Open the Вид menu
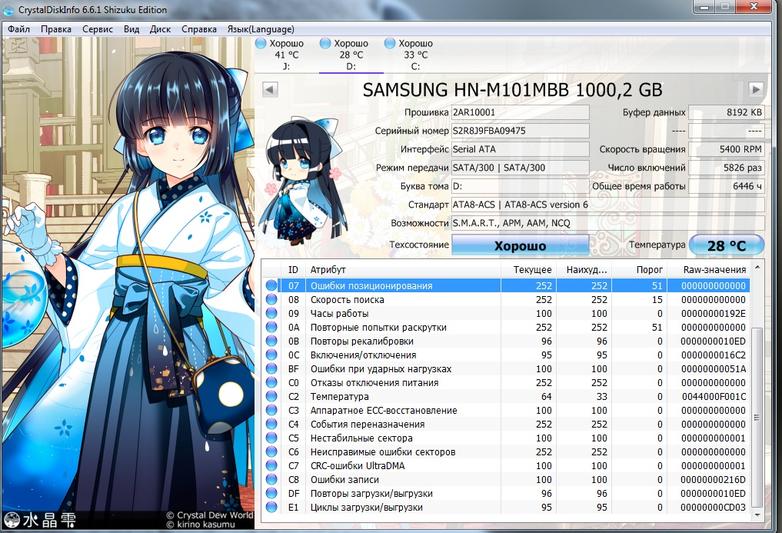 (x=132, y=29)
